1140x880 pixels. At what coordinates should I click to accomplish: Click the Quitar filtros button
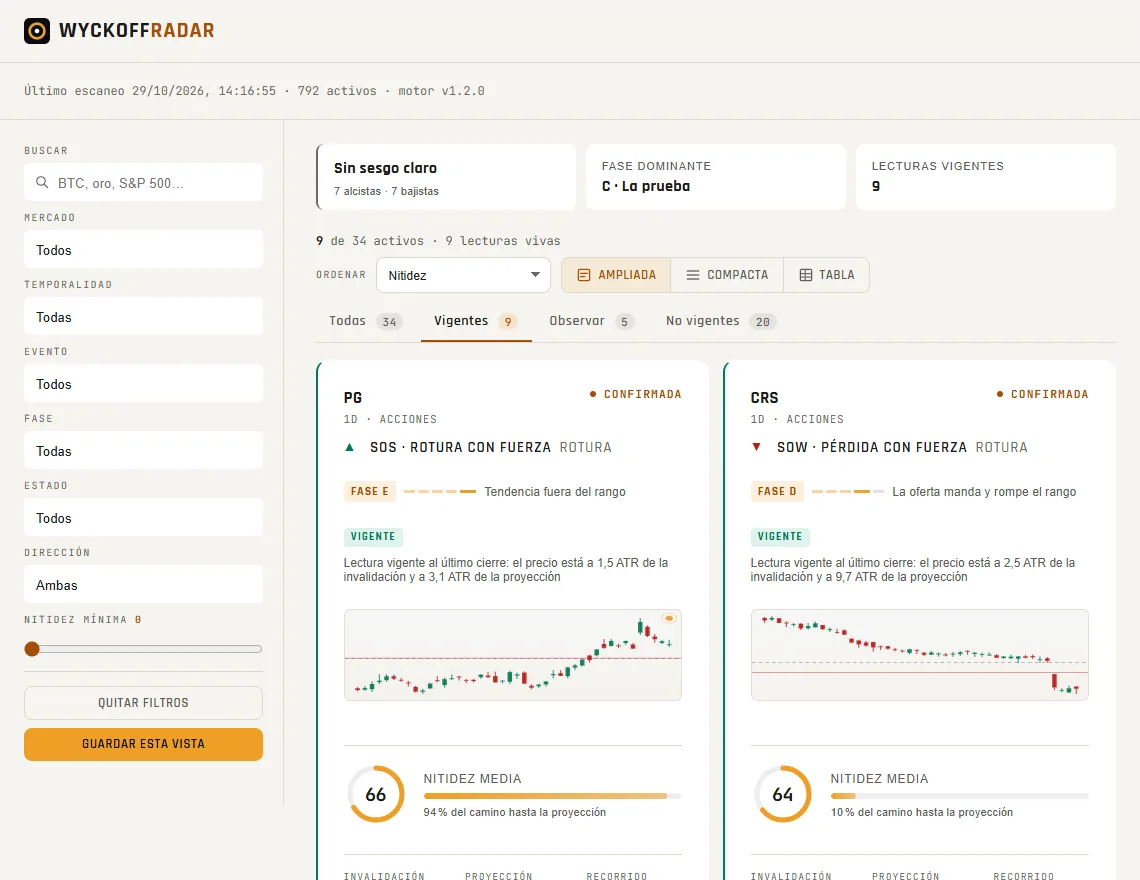point(143,703)
